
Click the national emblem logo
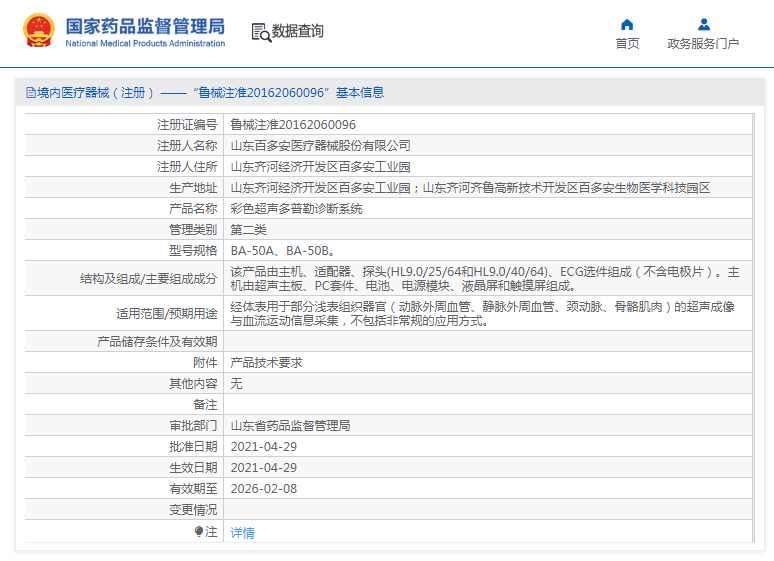(x=39, y=31)
